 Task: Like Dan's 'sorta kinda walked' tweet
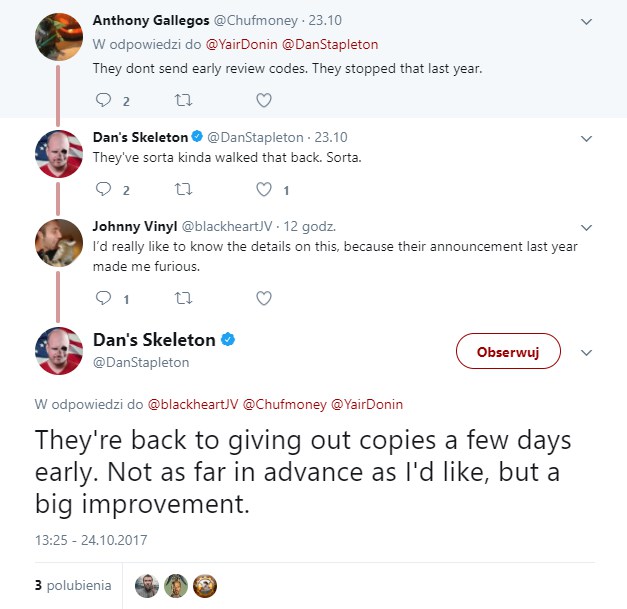pos(263,189)
